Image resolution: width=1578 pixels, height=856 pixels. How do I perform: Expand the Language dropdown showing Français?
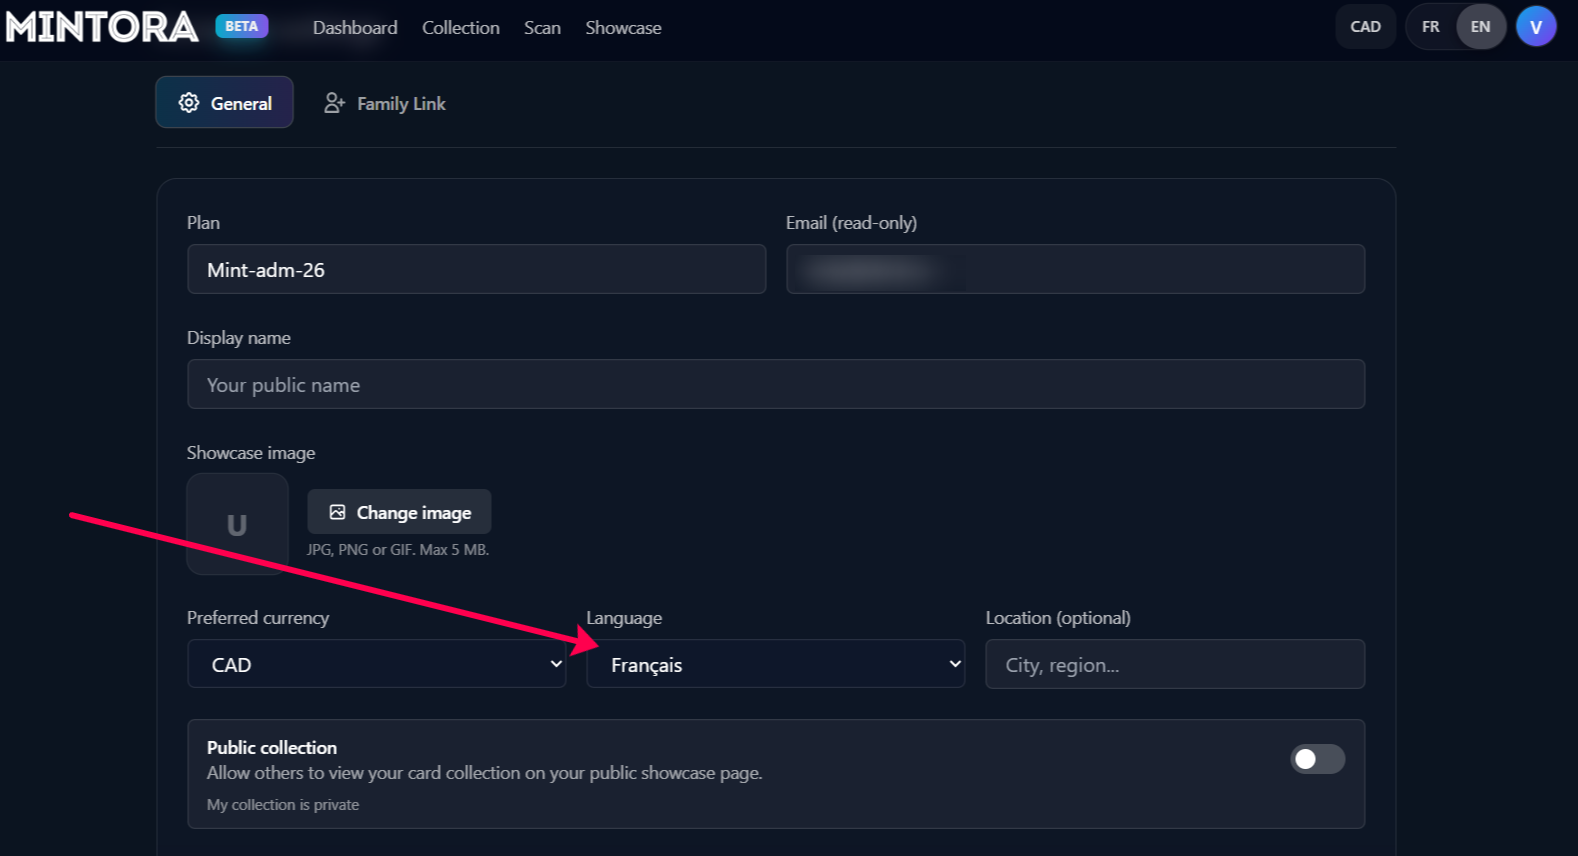click(x=775, y=664)
